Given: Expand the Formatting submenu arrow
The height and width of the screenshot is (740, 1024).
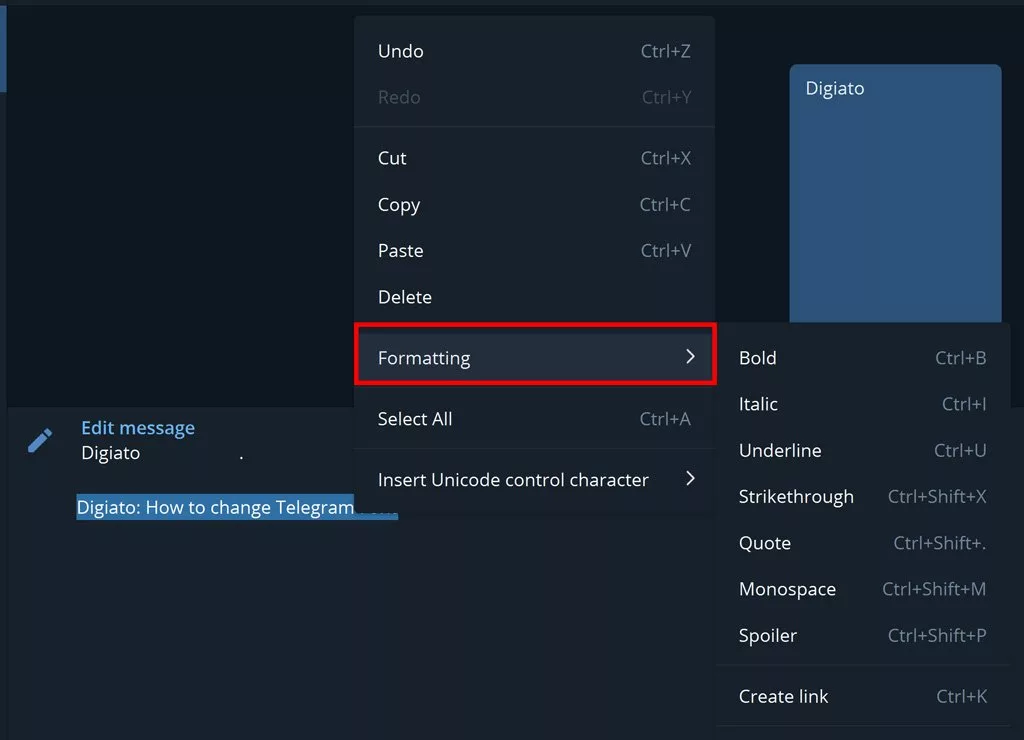Looking at the screenshot, I should click(x=690, y=356).
